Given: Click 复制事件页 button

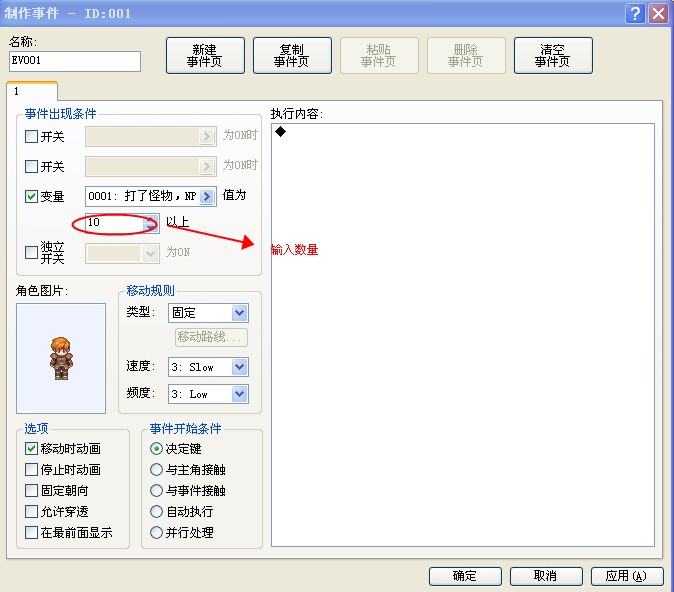Looking at the screenshot, I should click(x=292, y=55).
